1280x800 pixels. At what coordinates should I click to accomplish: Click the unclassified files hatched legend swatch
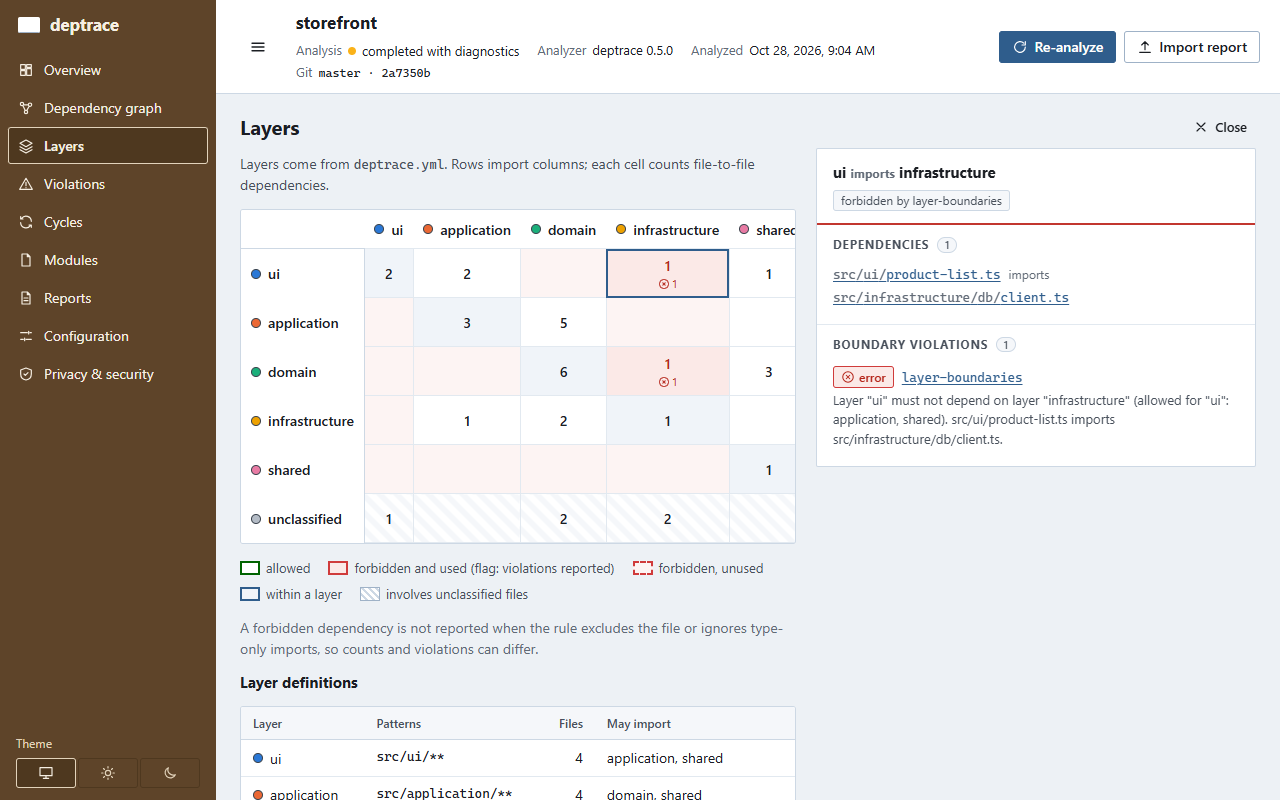[370, 594]
